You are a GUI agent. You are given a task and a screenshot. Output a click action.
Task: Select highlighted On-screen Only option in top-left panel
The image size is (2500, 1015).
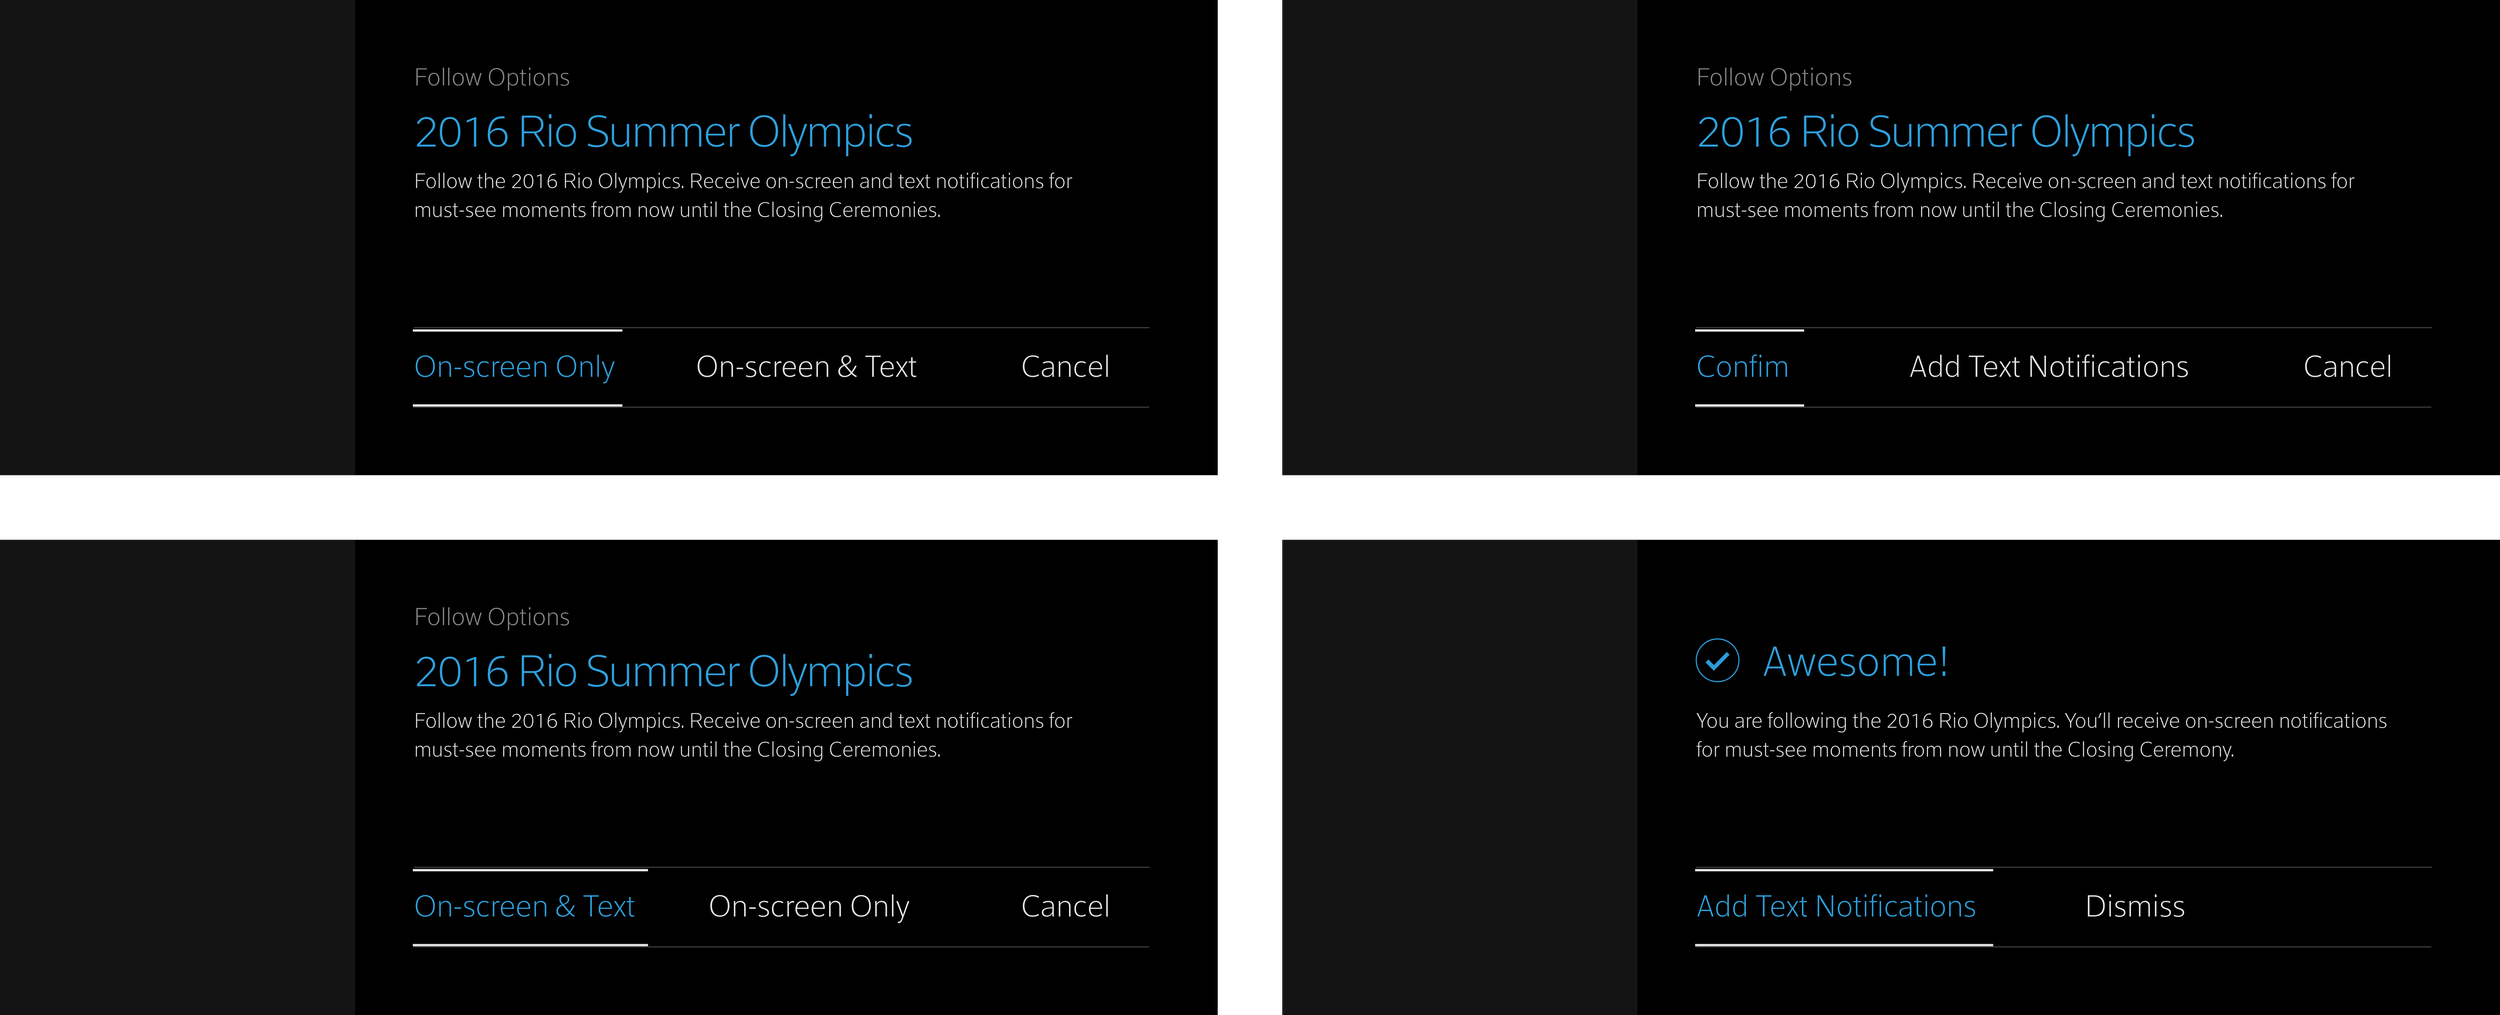point(515,367)
